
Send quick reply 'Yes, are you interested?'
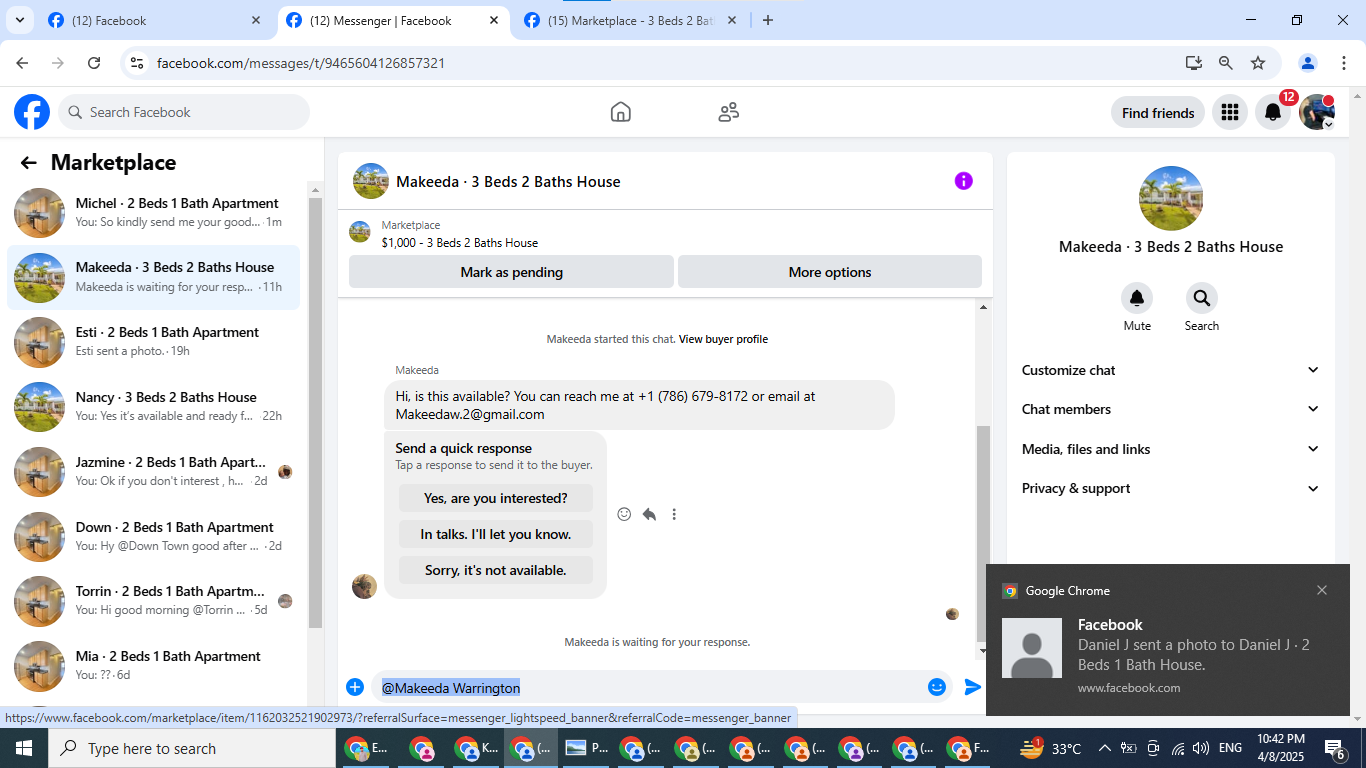coord(496,498)
